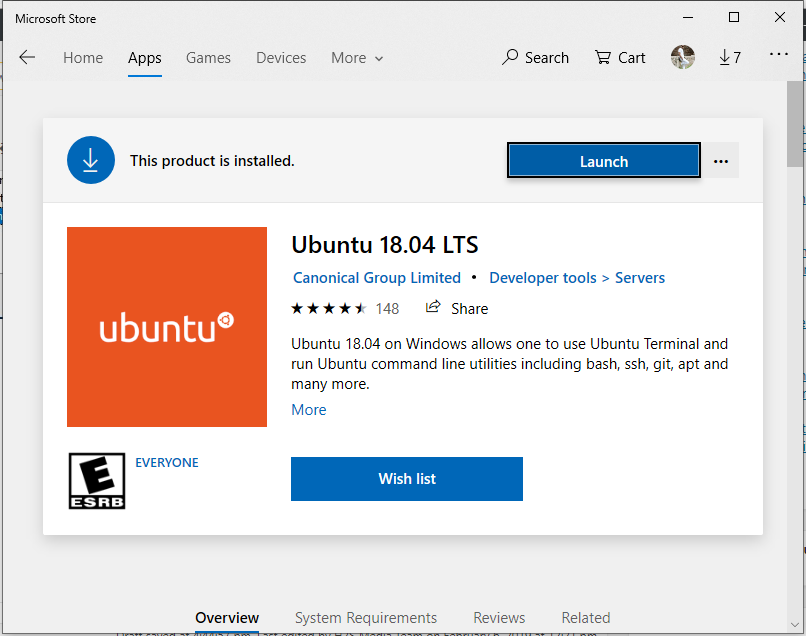Add the app to Wish list
Image resolution: width=806 pixels, height=636 pixels.
[x=407, y=479]
